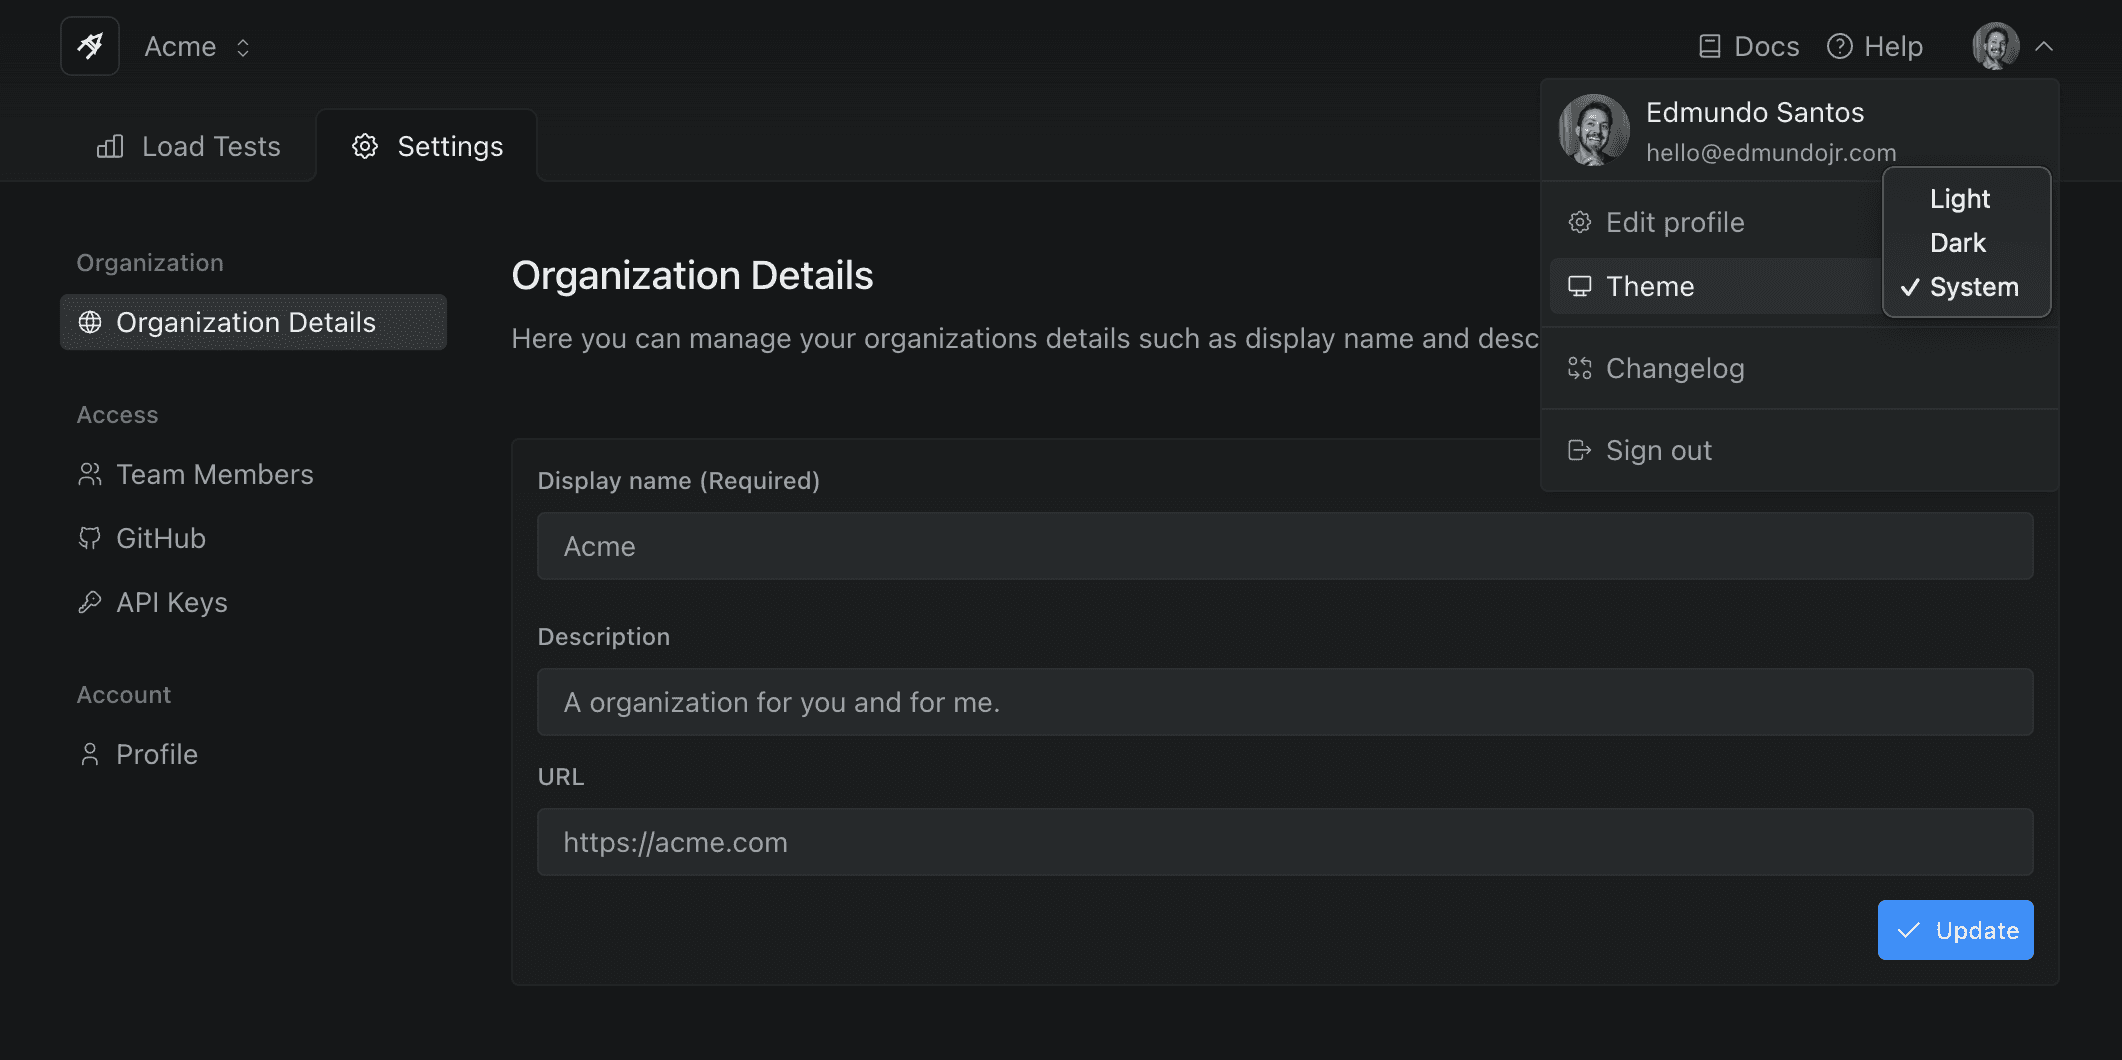This screenshot has height=1060, width=2122.
Task: Click the Team Members people icon
Action: (x=89, y=474)
